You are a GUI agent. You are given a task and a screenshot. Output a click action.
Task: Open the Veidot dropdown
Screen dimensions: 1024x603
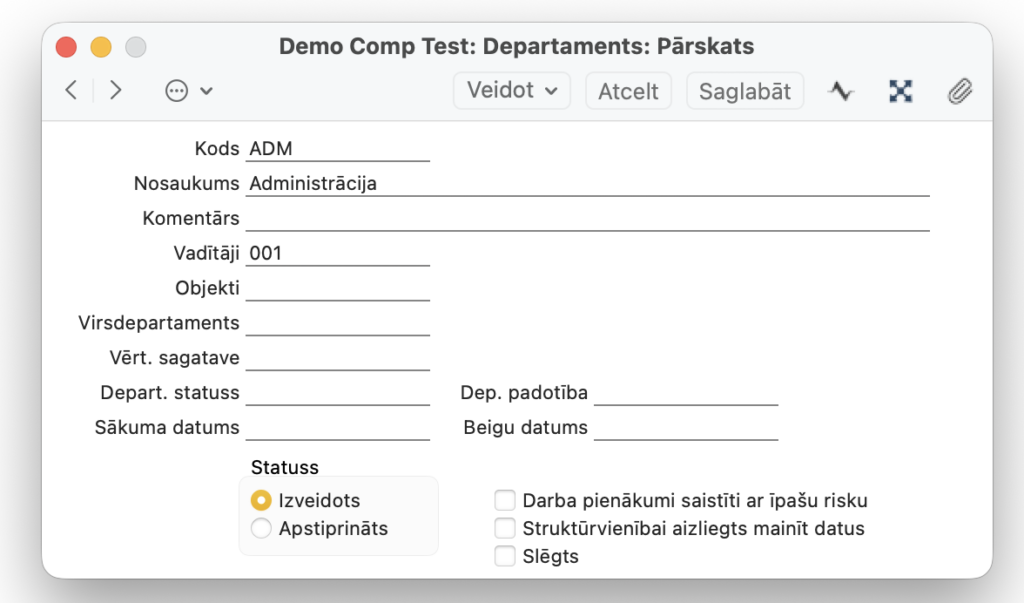(x=511, y=90)
